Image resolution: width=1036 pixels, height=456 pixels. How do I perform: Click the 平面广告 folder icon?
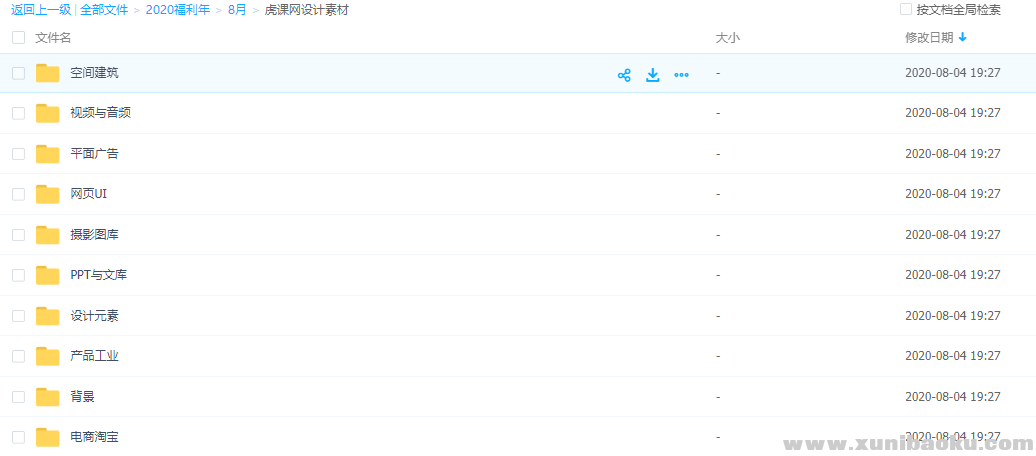point(48,154)
